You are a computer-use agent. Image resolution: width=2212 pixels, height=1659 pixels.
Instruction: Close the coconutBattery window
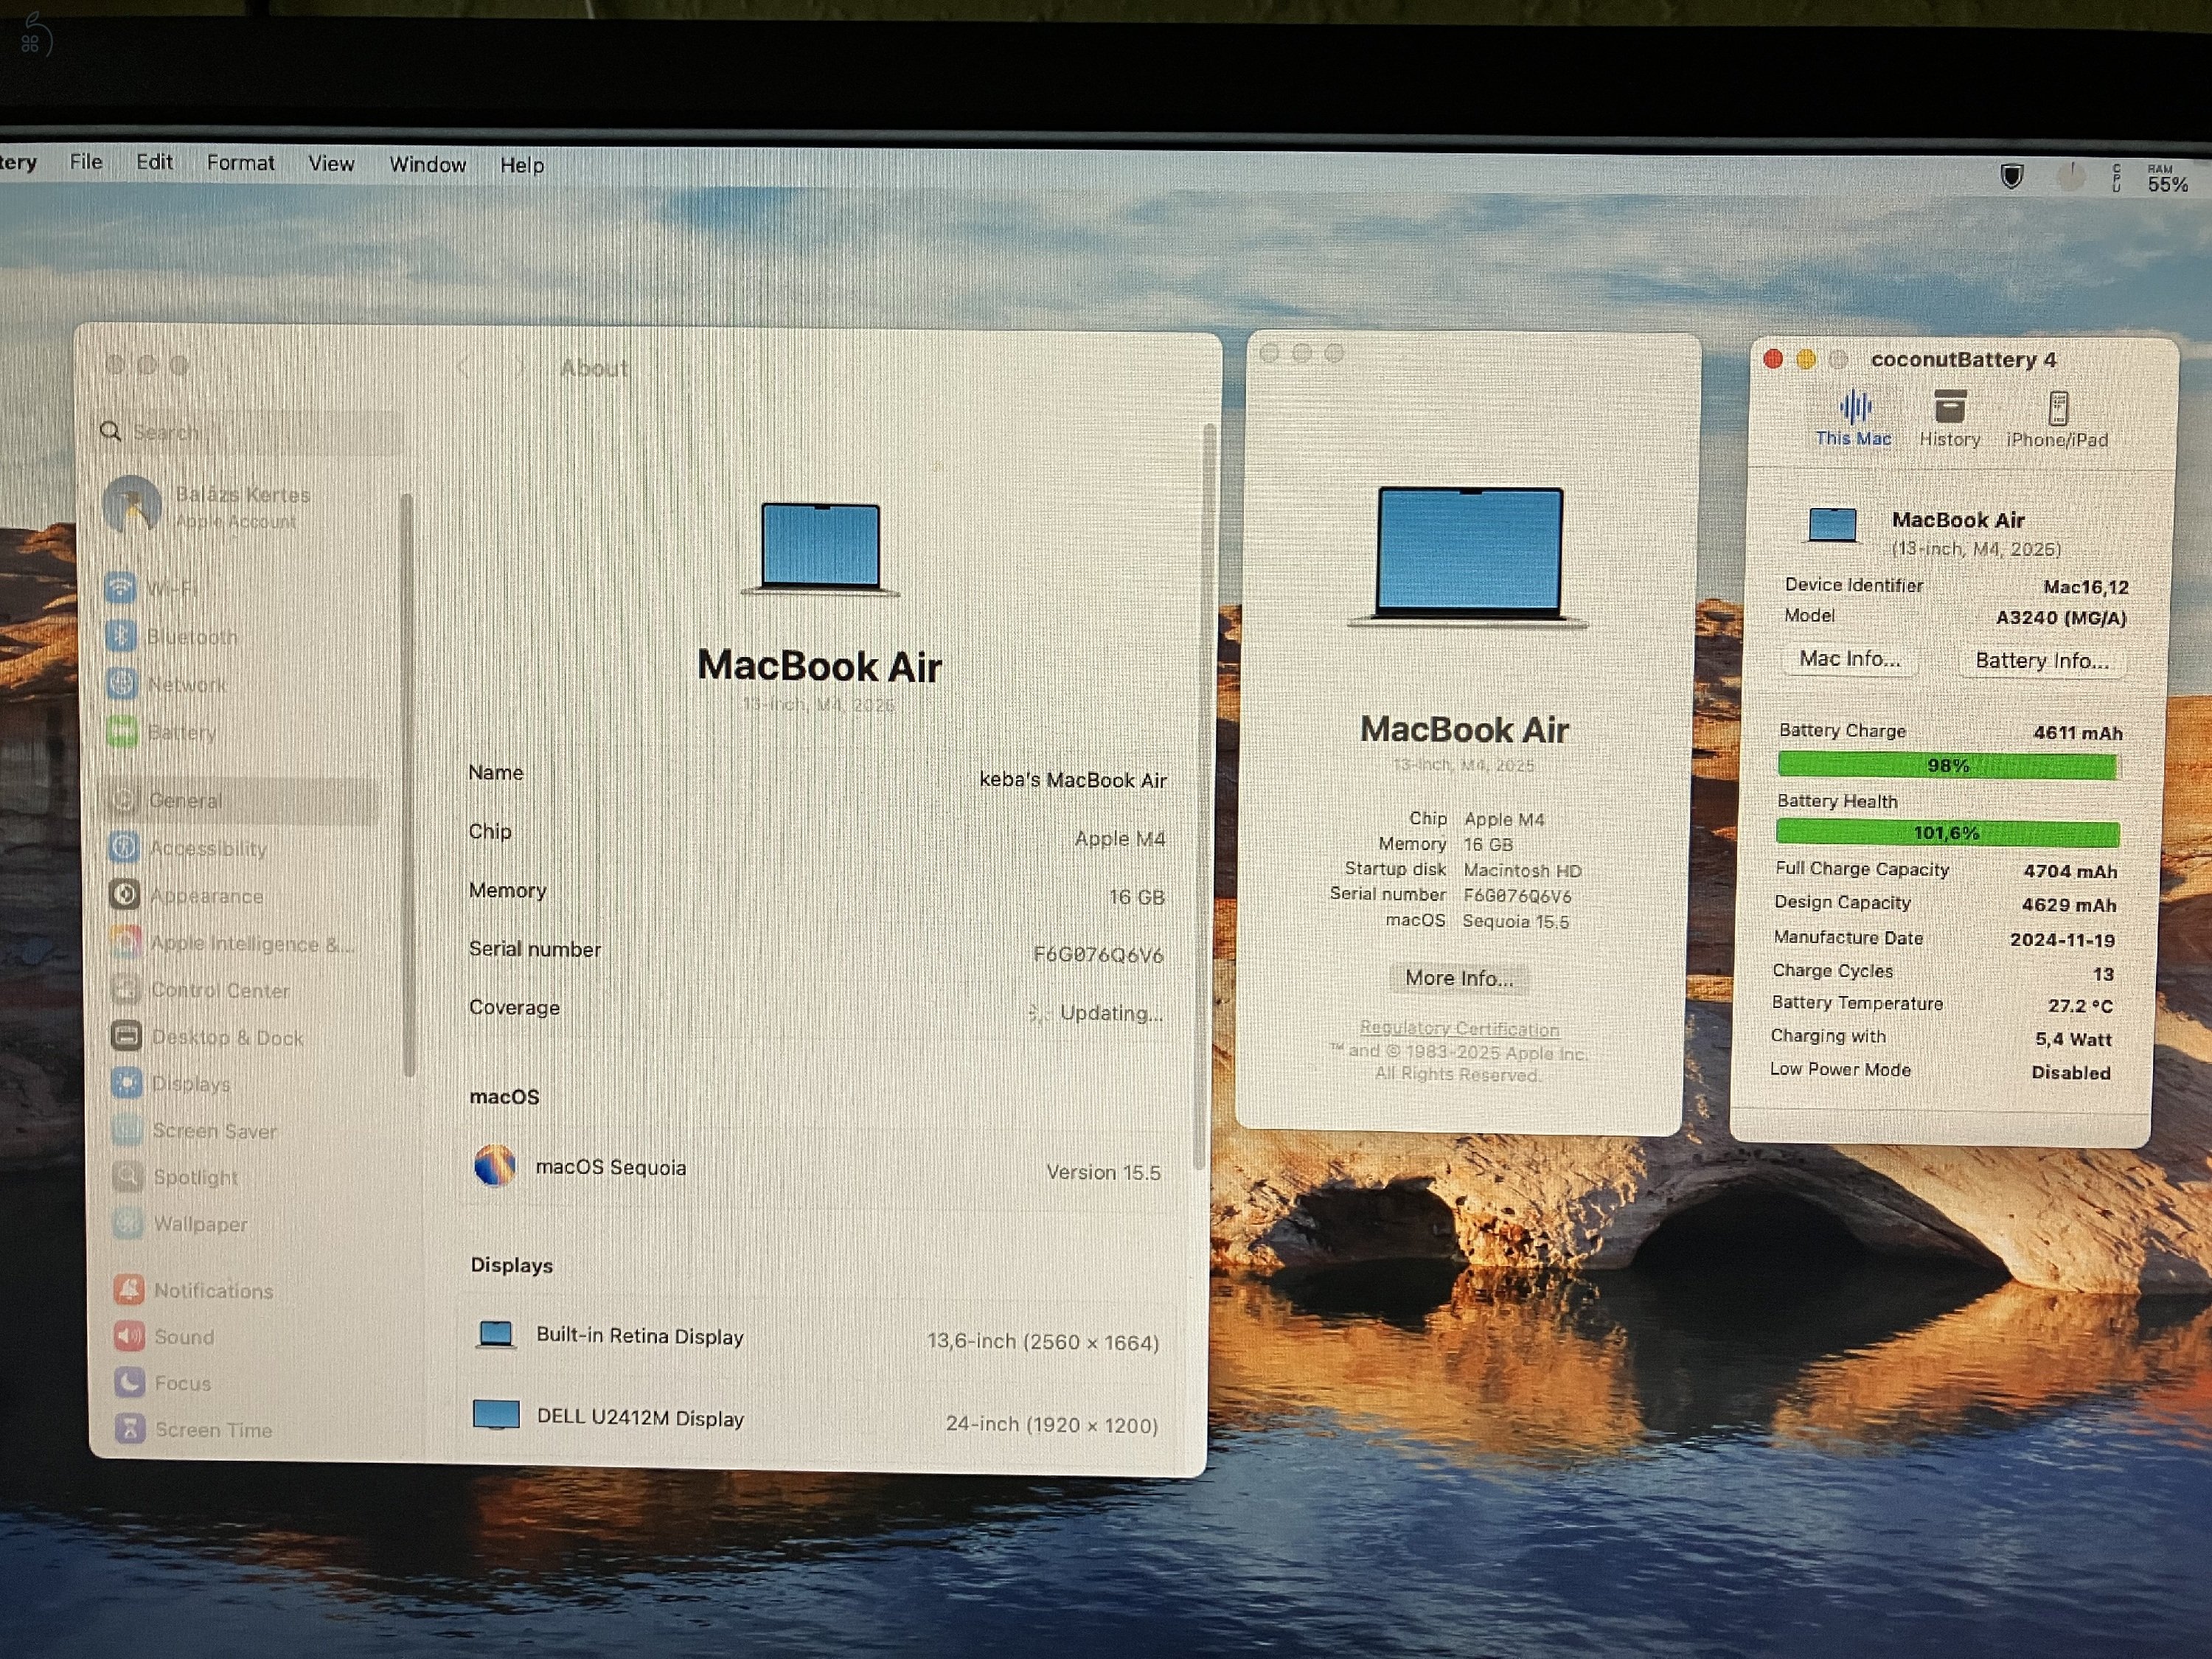click(1773, 358)
